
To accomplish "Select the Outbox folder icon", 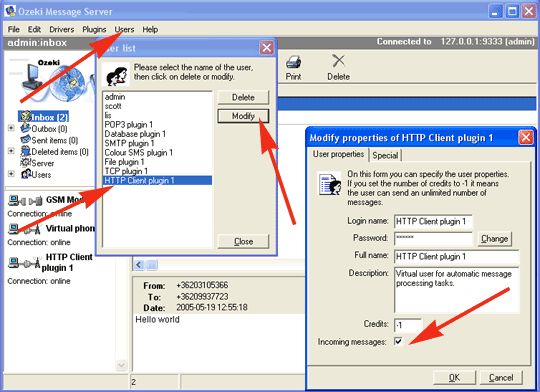I will [x=25, y=128].
